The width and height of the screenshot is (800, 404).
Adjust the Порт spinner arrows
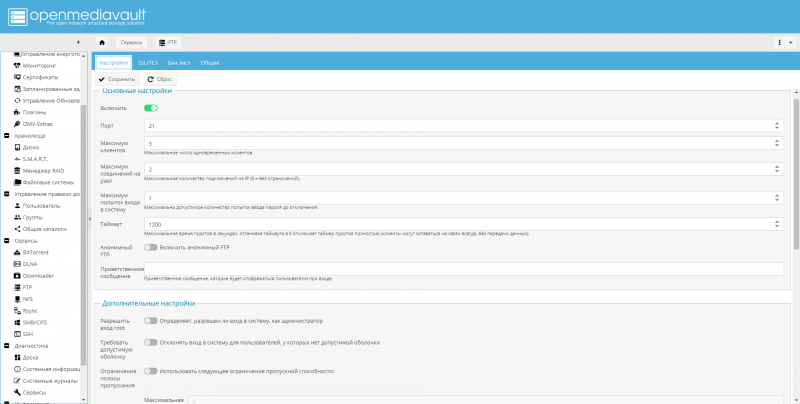click(777, 125)
